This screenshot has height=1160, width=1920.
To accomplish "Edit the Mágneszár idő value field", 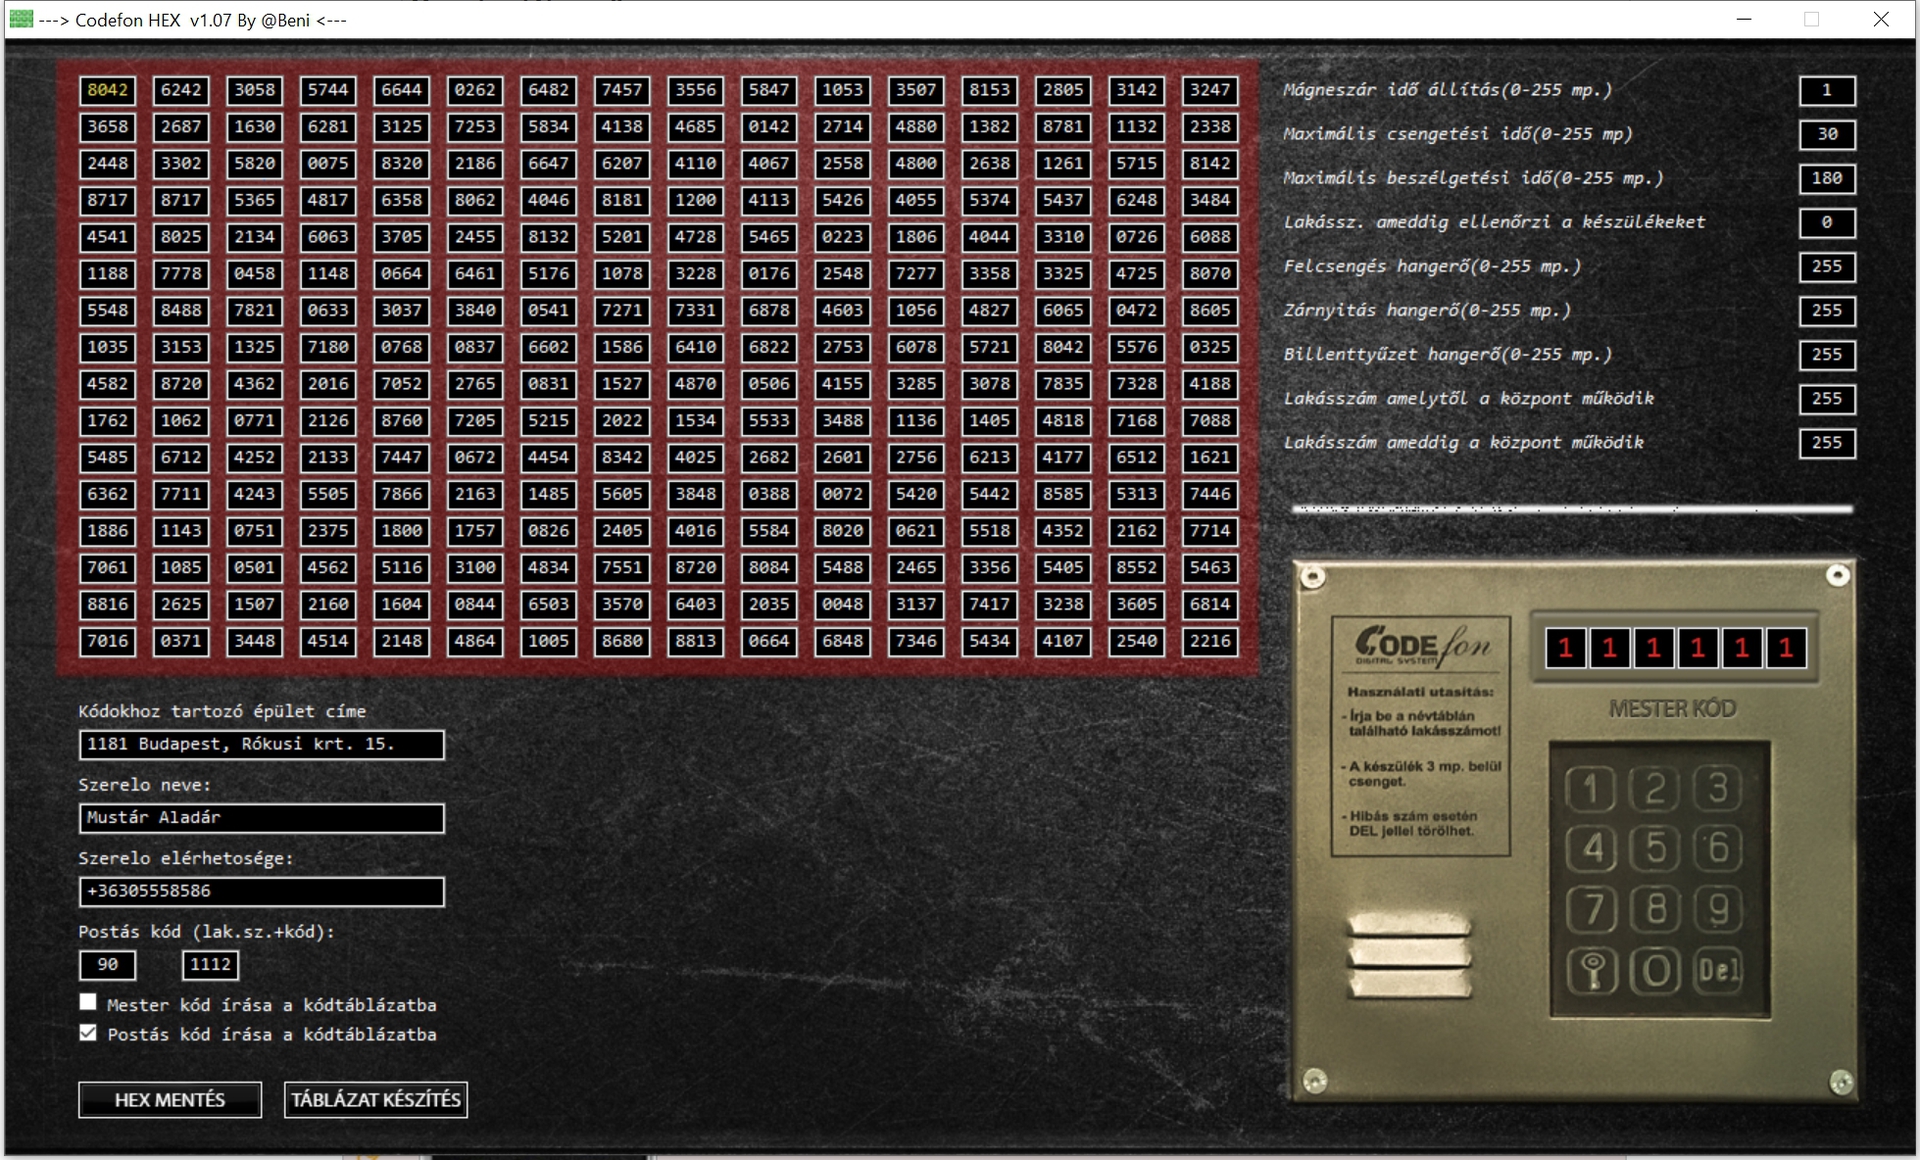I will (x=1826, y=90).
